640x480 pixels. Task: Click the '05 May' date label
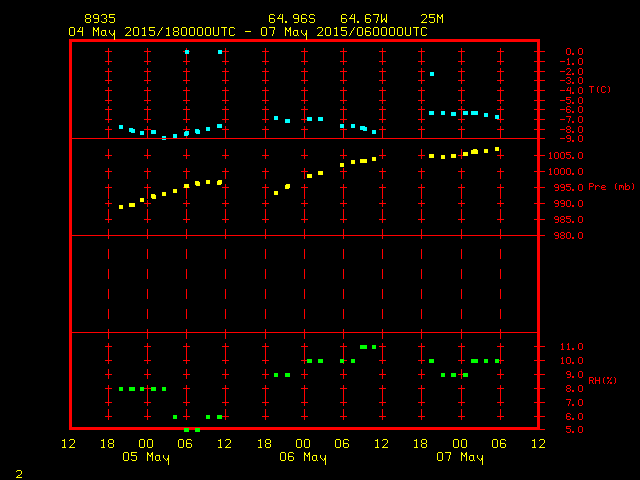[146, 457]
